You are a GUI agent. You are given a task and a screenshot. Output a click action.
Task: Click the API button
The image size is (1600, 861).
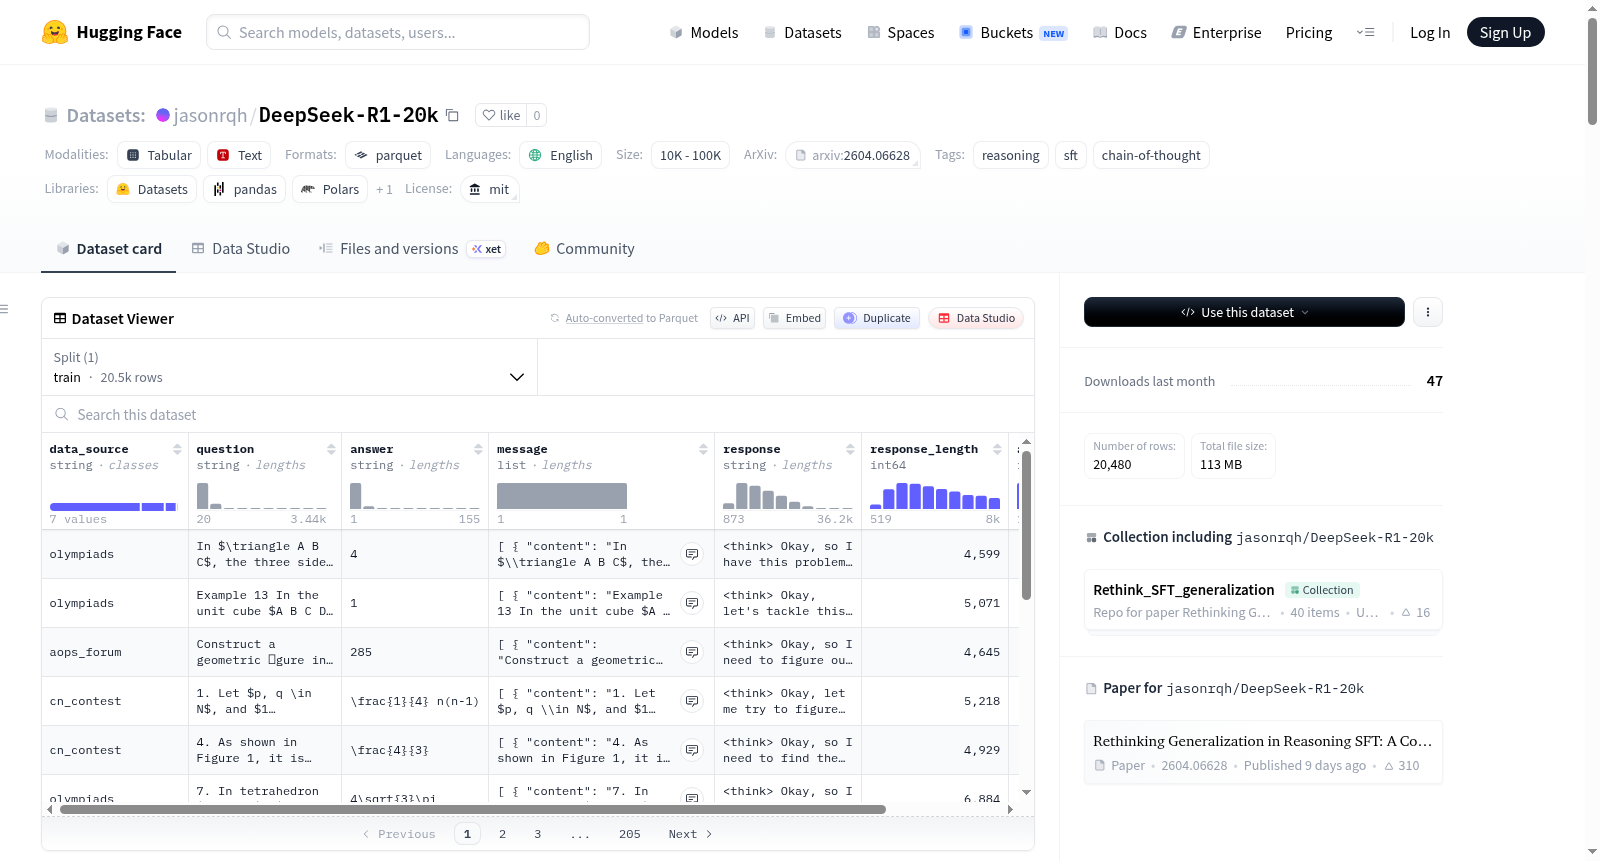732,318
